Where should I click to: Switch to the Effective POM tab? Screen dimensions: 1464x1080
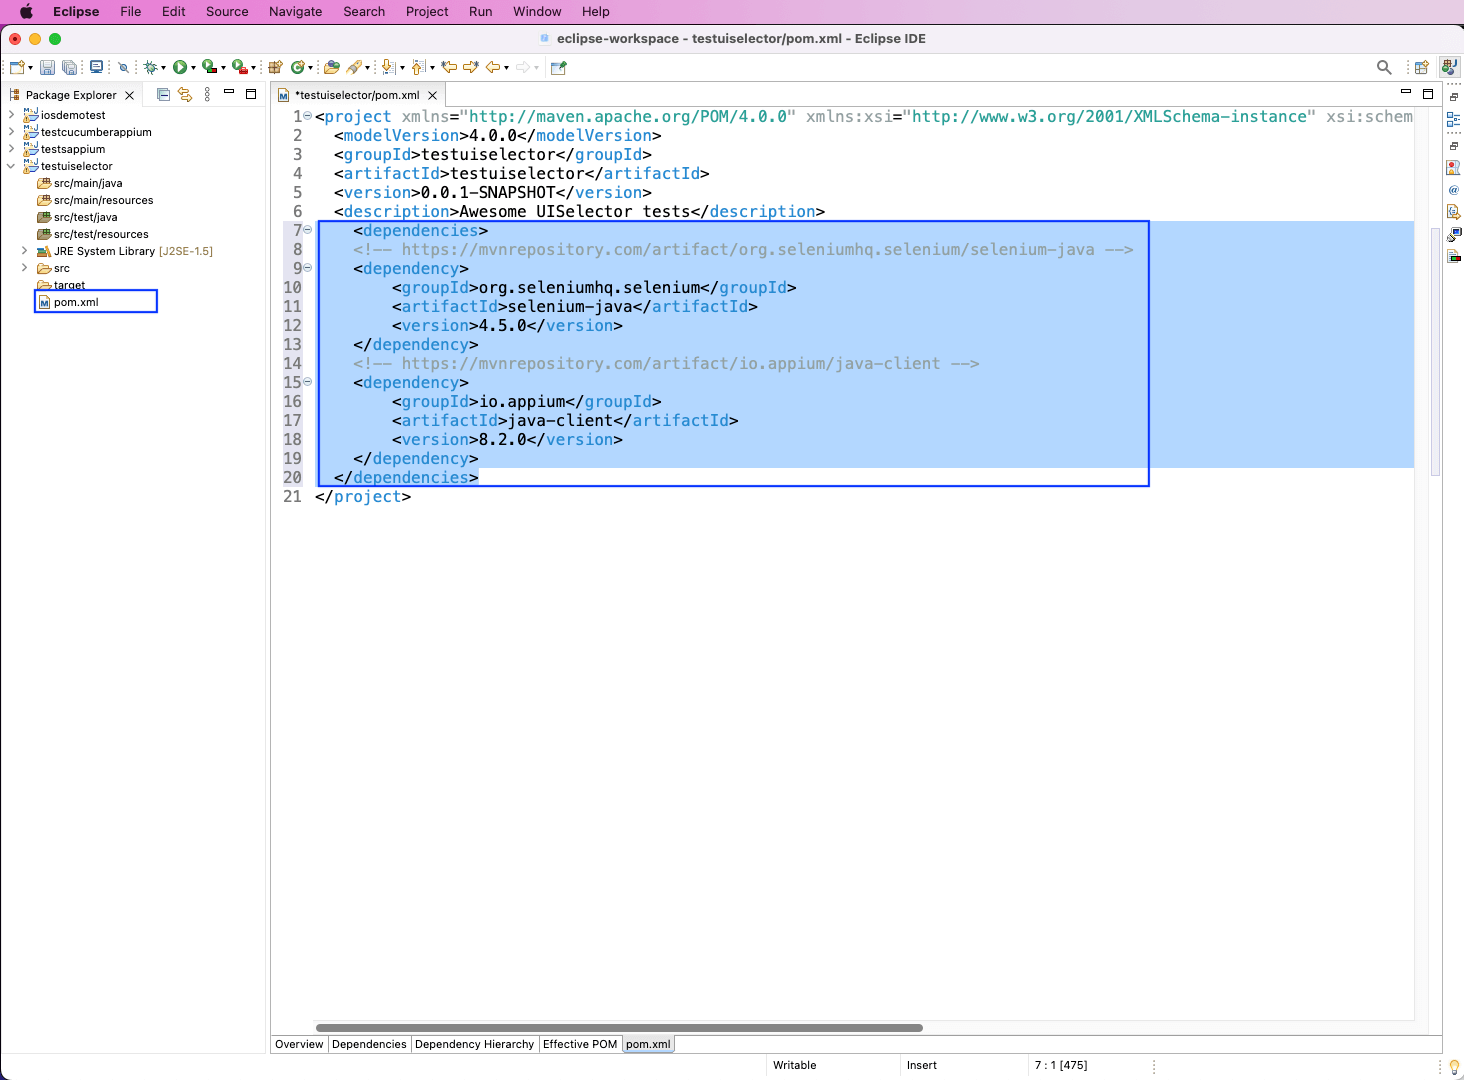point(580,1044)
